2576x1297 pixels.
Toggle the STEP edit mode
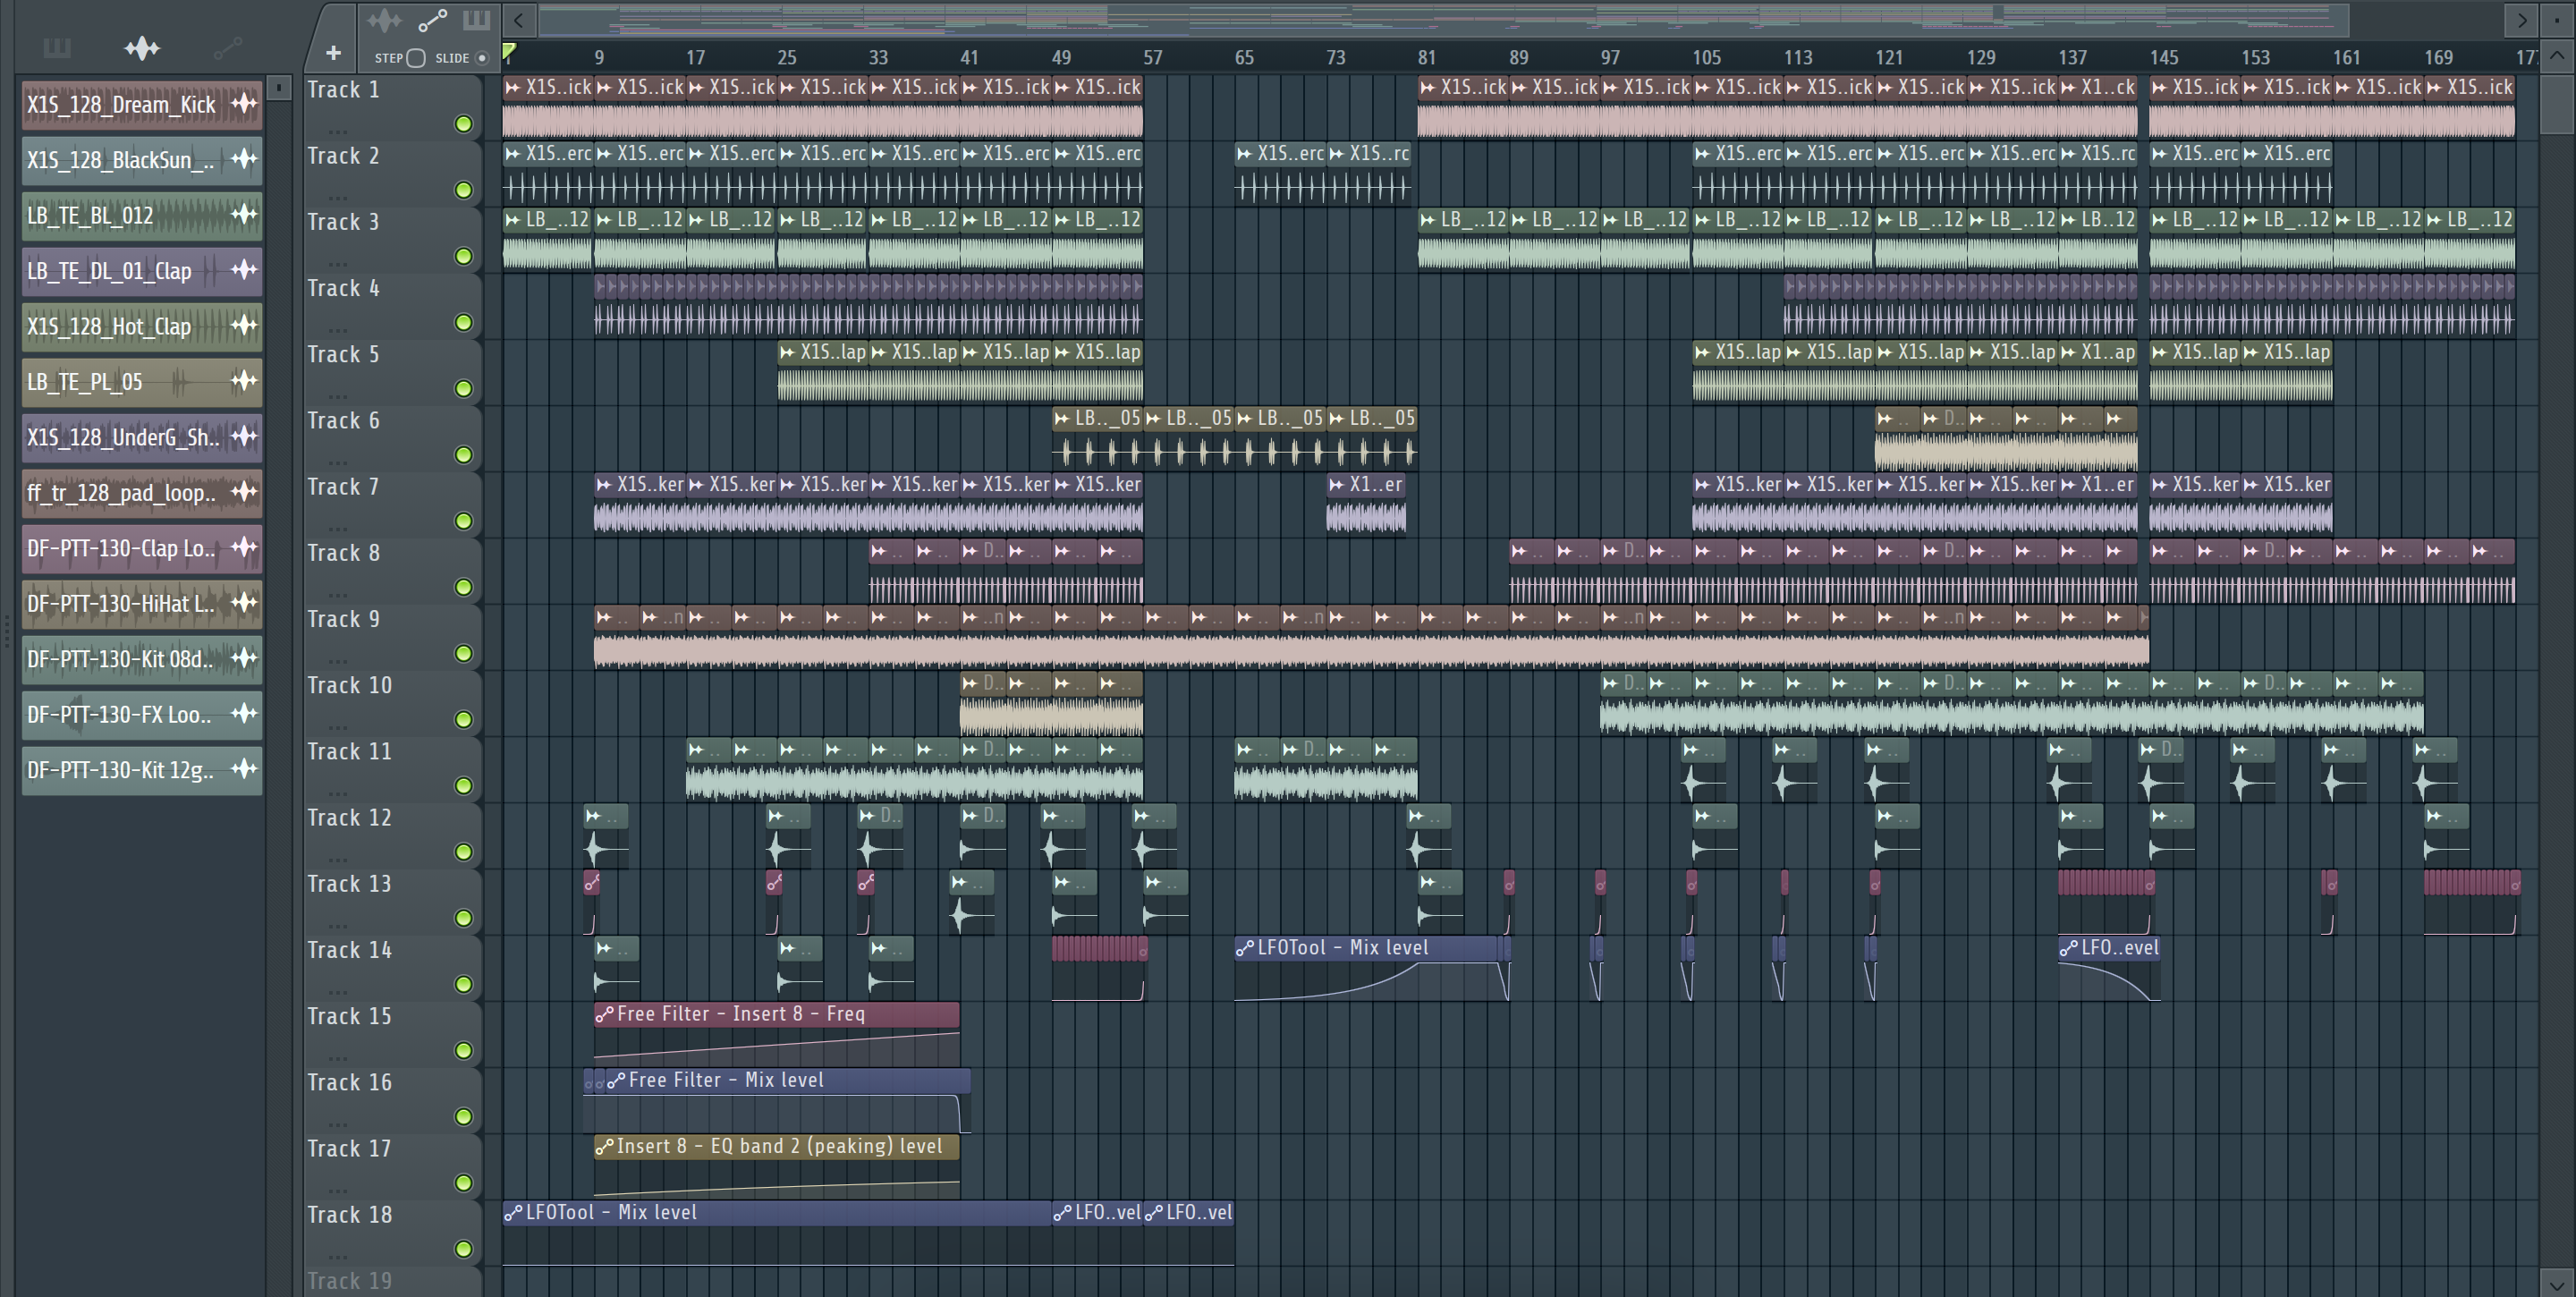coord(416,58)
